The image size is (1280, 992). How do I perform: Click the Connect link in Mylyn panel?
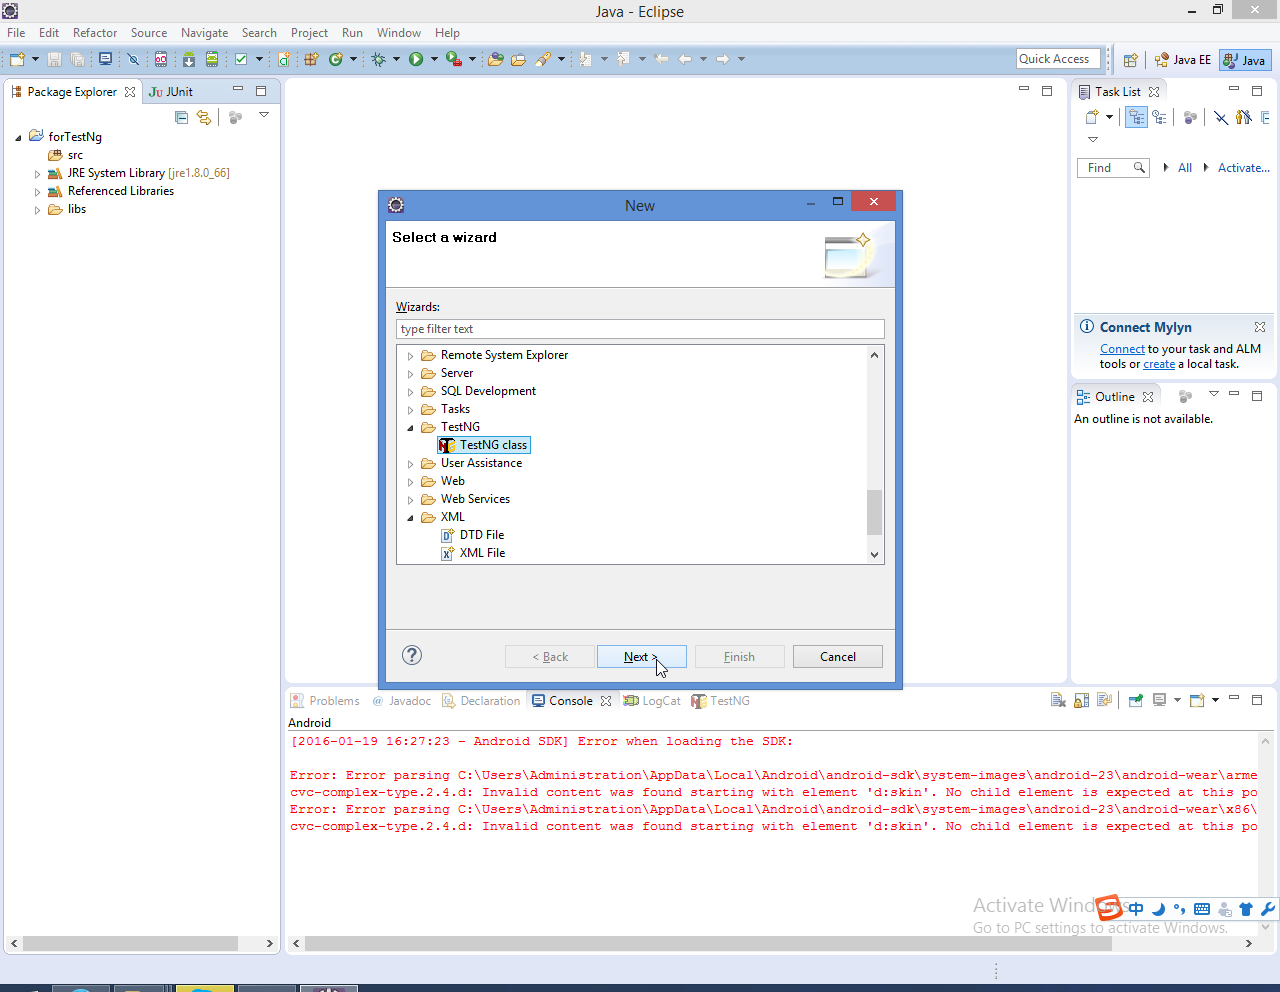[x=1122, y=349]
